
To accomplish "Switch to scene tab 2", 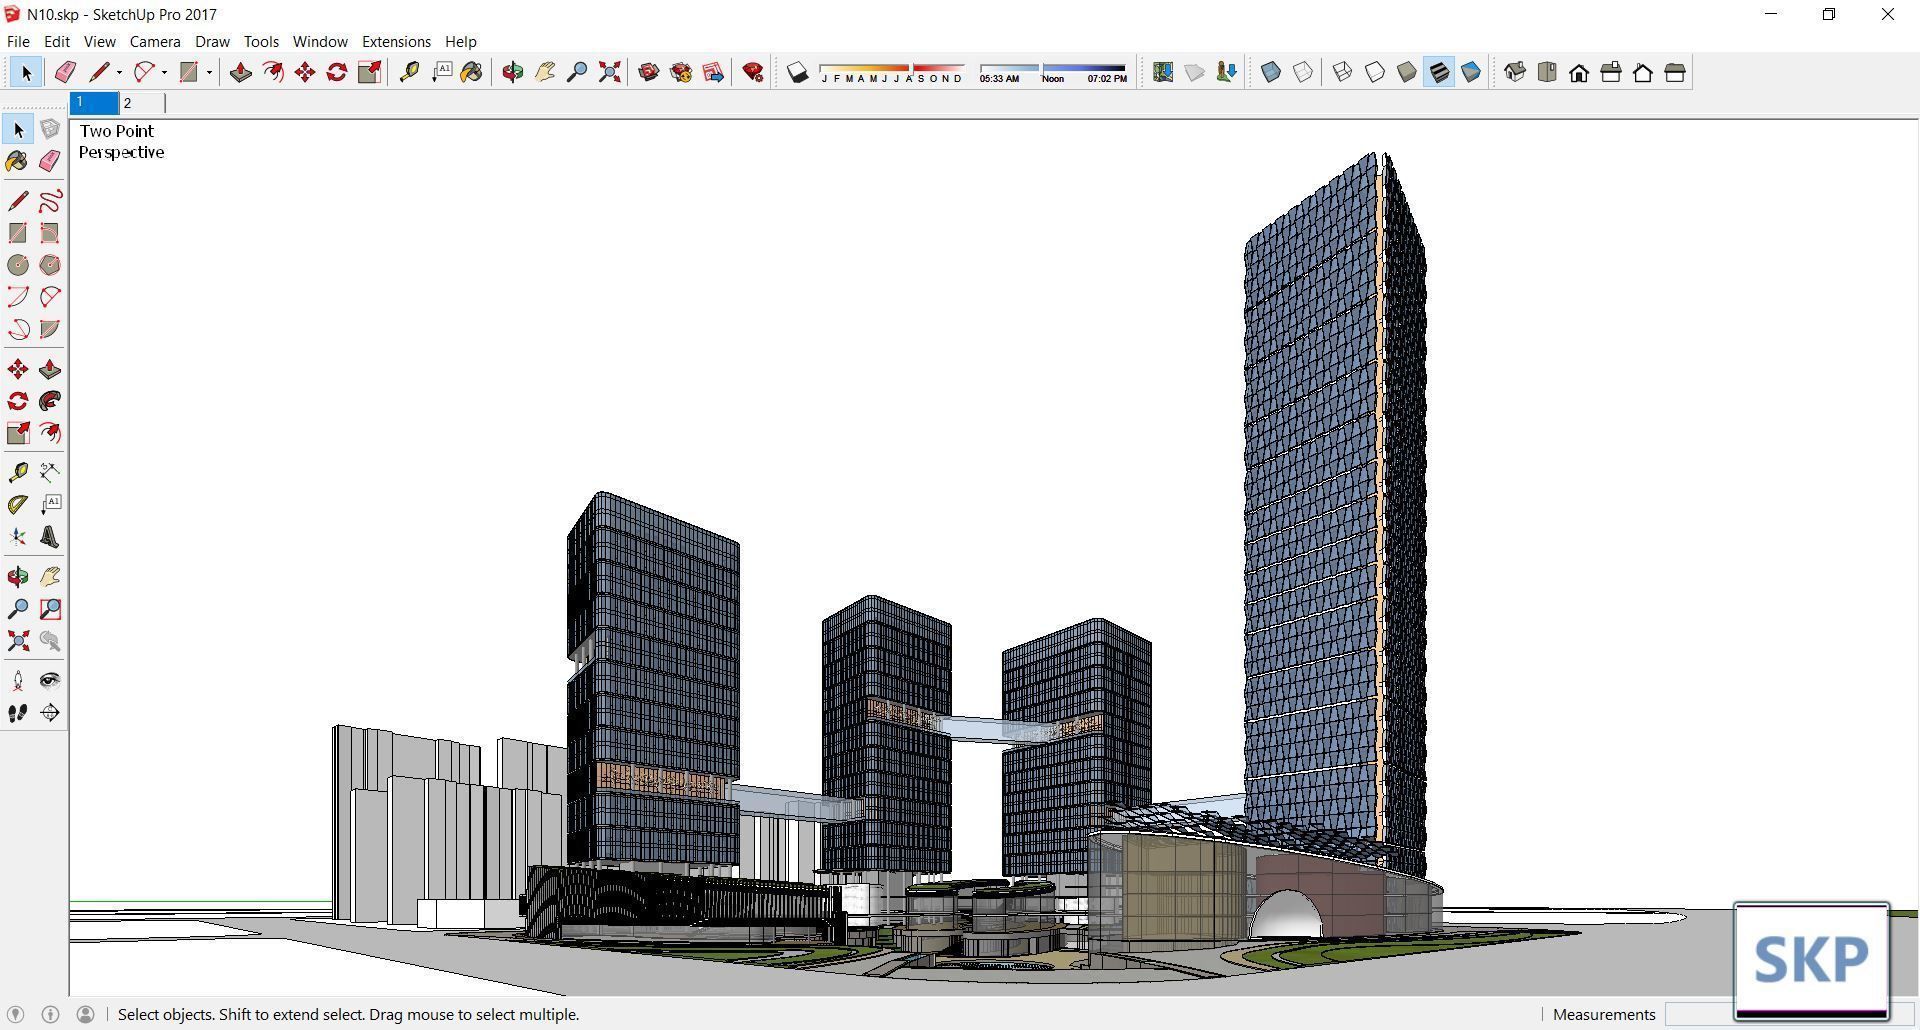I will point(141,103).
